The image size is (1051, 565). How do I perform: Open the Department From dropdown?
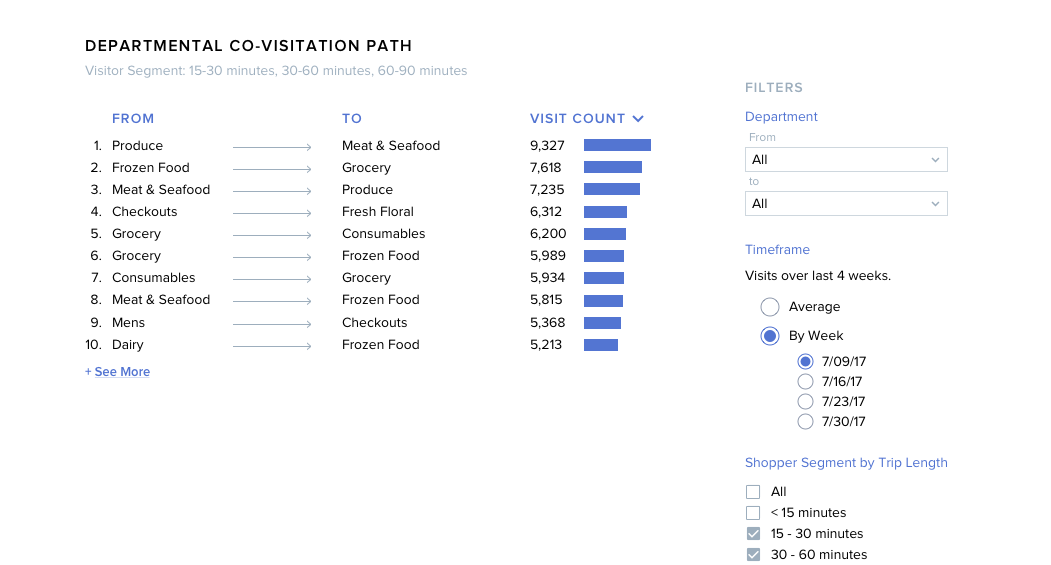point(846,160)
